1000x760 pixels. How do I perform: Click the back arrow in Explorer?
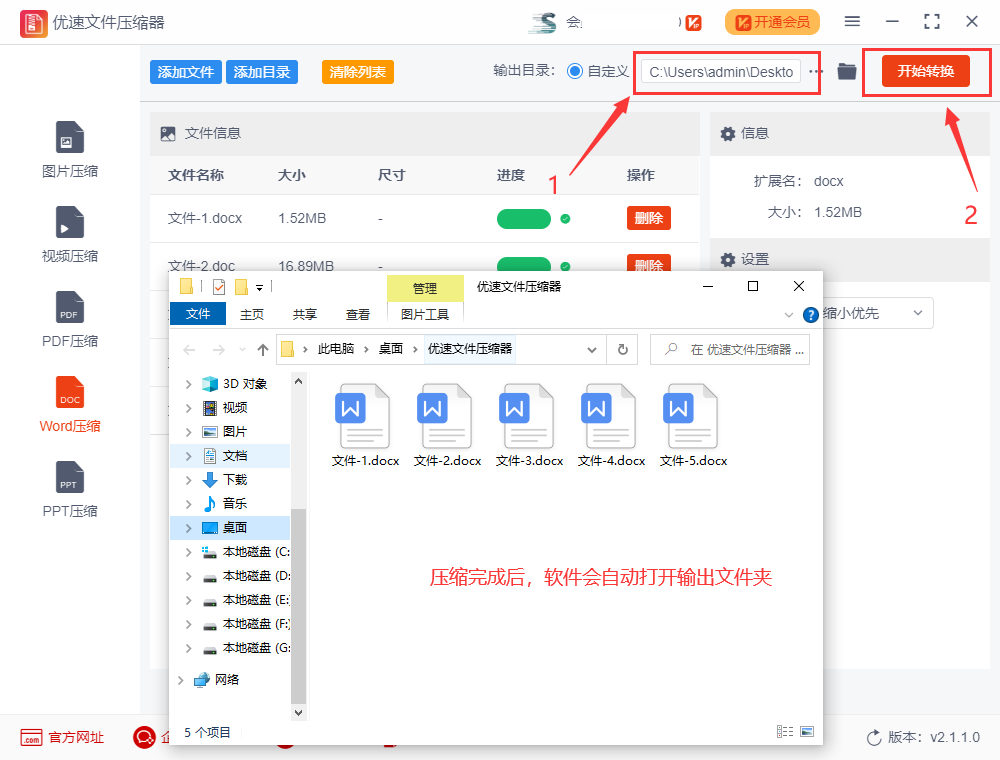pyautogui.click(x=189, y=349)
